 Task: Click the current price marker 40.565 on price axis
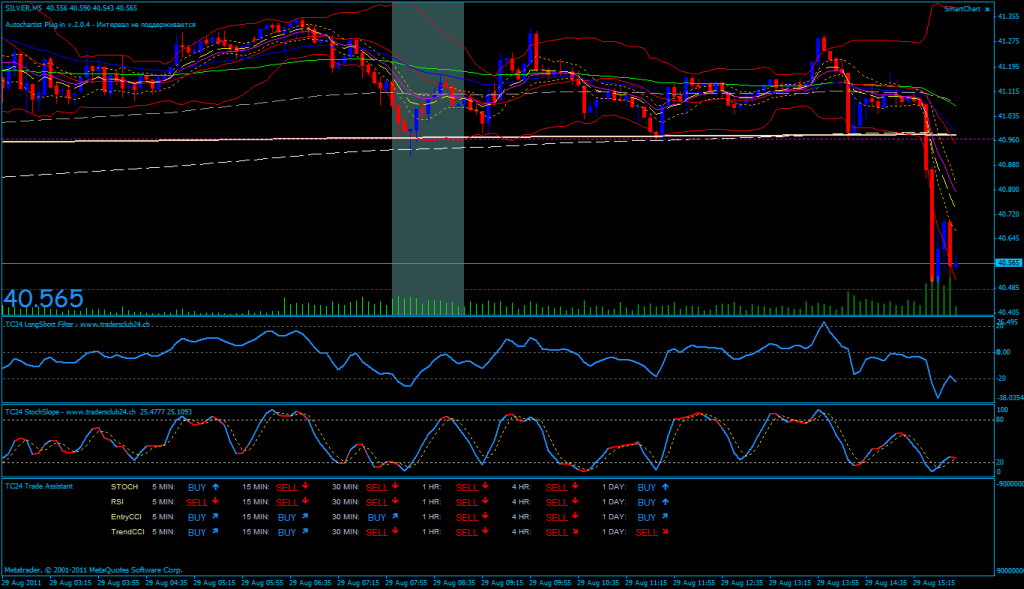tap(1007, 263)
